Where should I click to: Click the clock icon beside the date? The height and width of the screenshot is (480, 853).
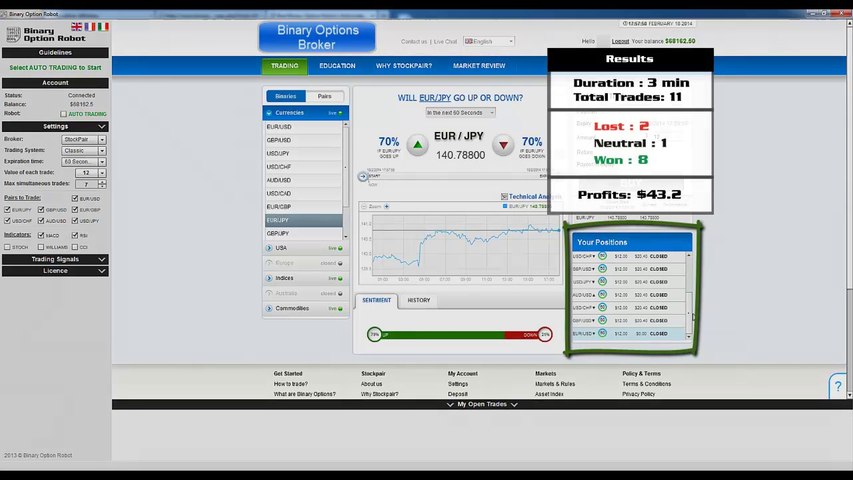click(x=625, y=24)
